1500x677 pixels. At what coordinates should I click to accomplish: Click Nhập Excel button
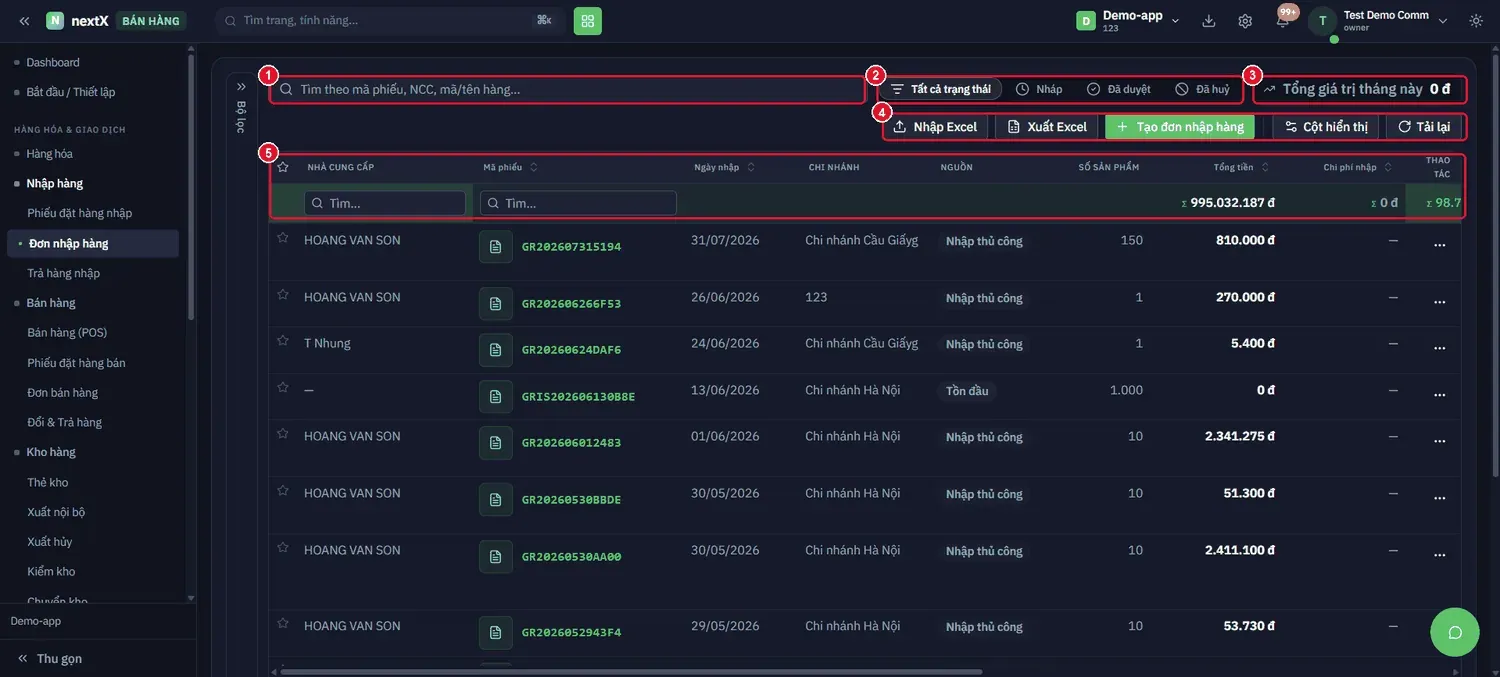936,127
